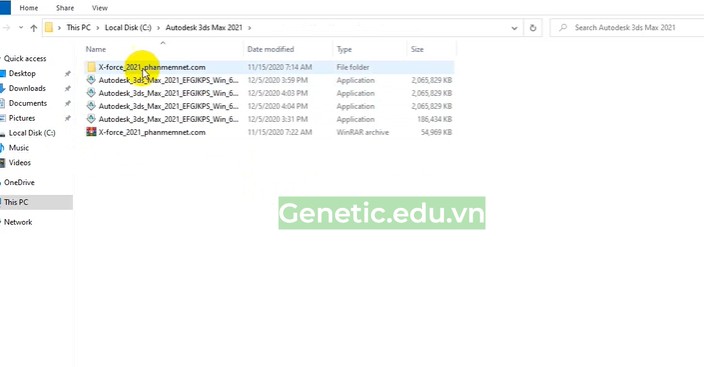Click the File folder type cell
Viewport: 704px width, 367px height.
coord(353,67)
